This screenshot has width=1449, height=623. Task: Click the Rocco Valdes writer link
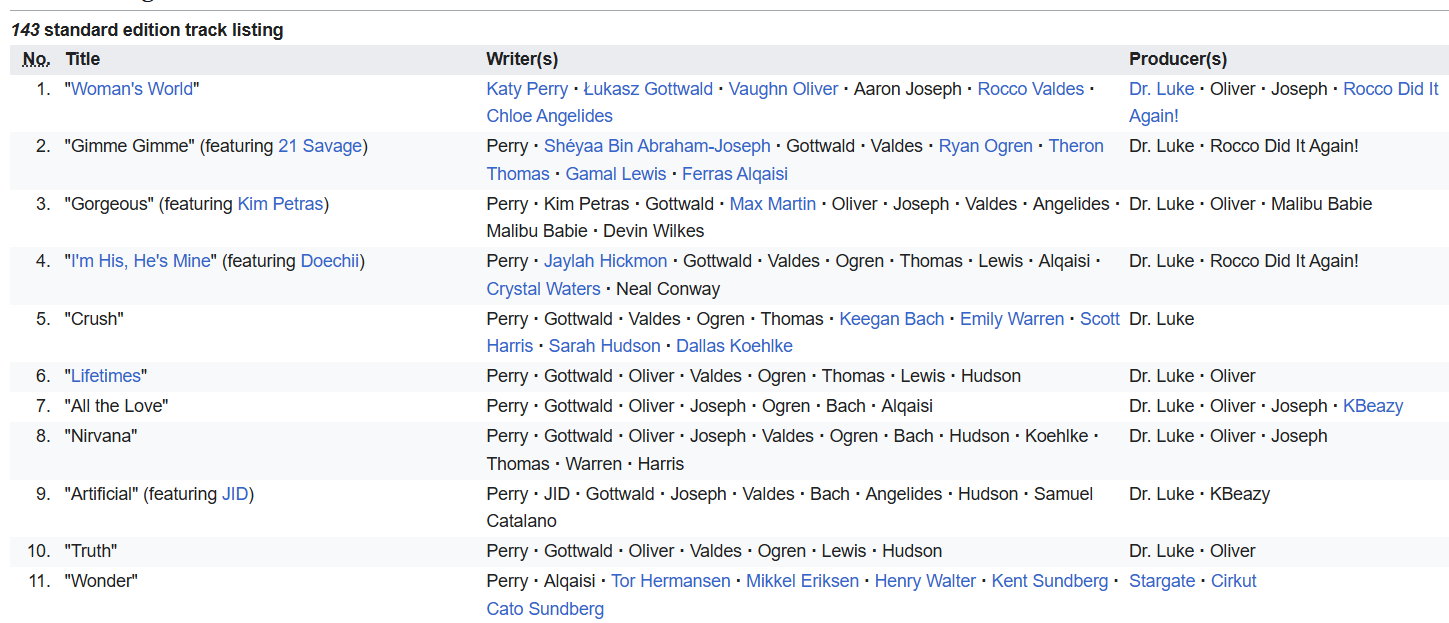point(1030,89)
